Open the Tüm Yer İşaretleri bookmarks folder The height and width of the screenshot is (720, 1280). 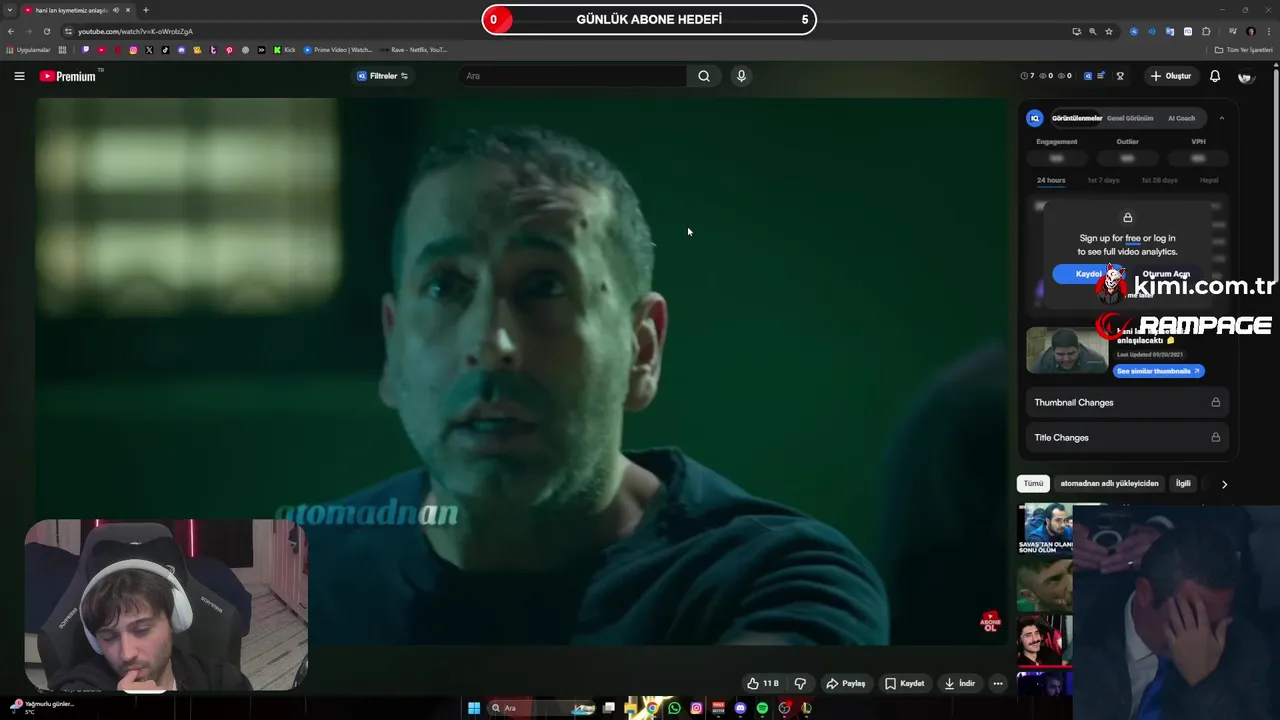pos(1244,49)
